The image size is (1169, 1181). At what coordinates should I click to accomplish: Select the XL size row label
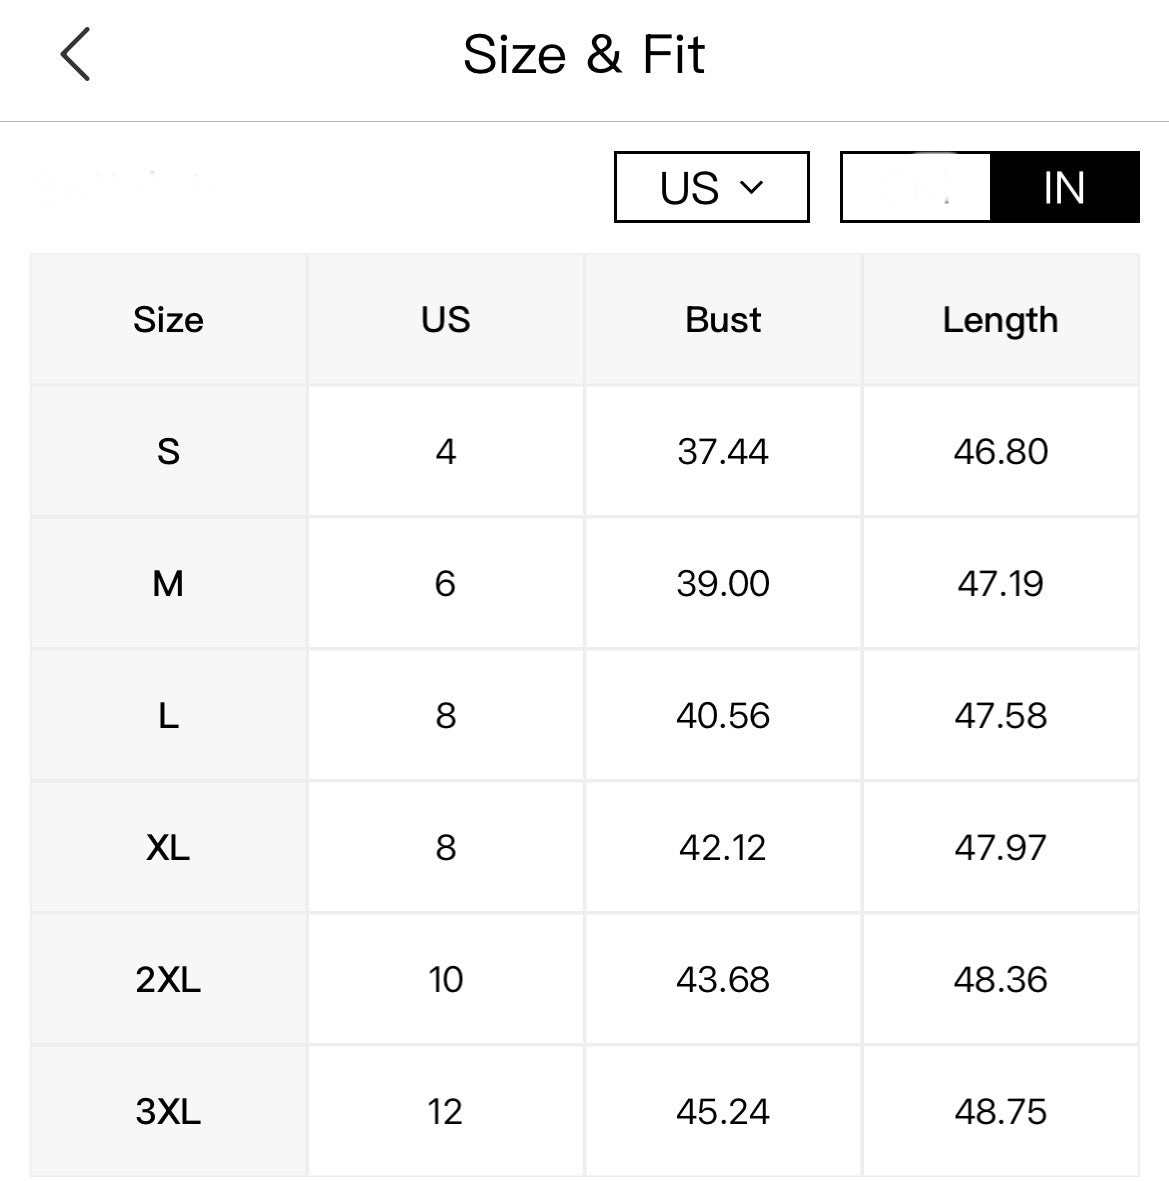coord(168,848)
